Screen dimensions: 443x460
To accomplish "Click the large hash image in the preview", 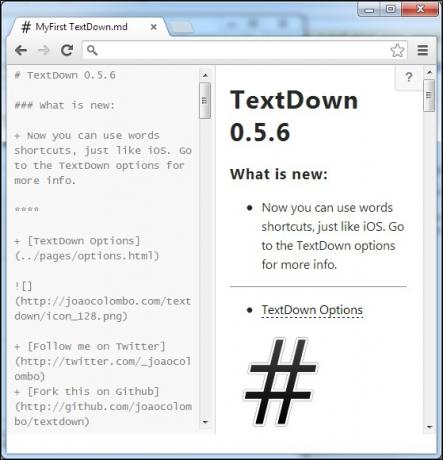I will 281,382.
